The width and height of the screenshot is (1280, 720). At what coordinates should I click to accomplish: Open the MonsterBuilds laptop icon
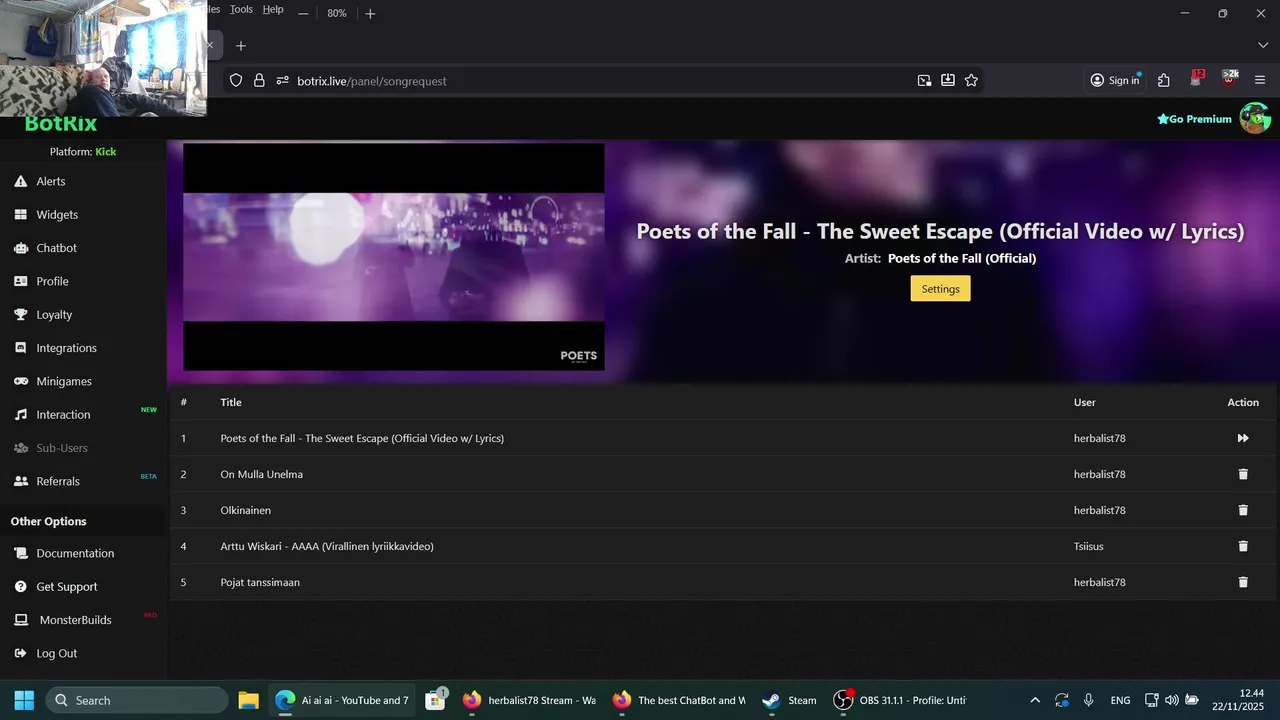point(20,620)
